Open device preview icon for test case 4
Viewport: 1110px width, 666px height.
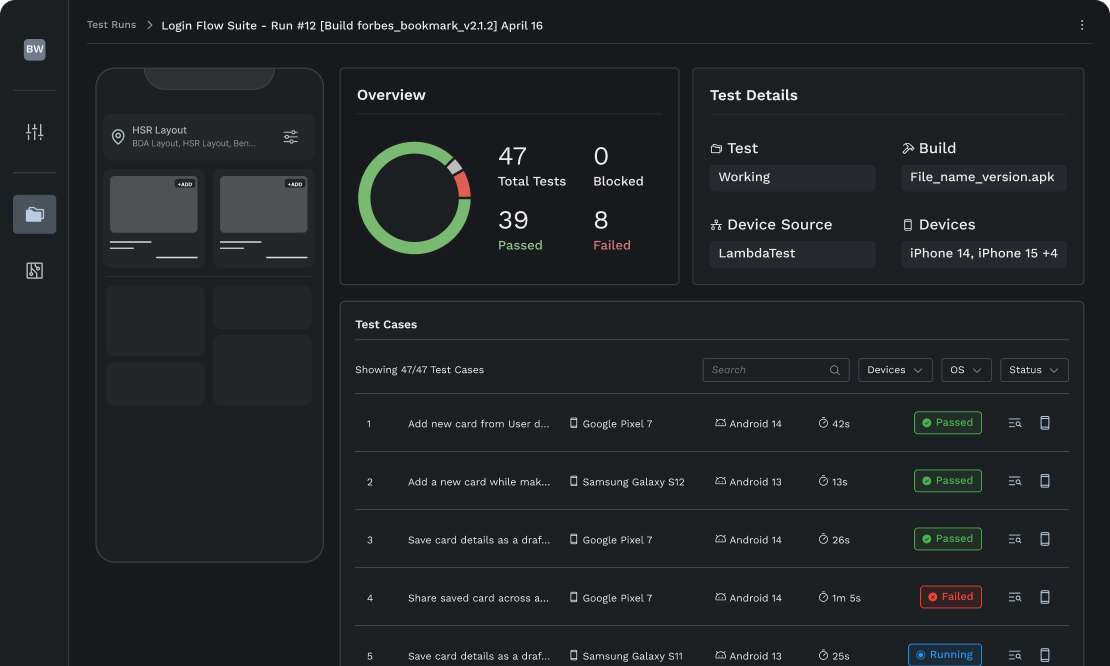[x=1045, y=597]
